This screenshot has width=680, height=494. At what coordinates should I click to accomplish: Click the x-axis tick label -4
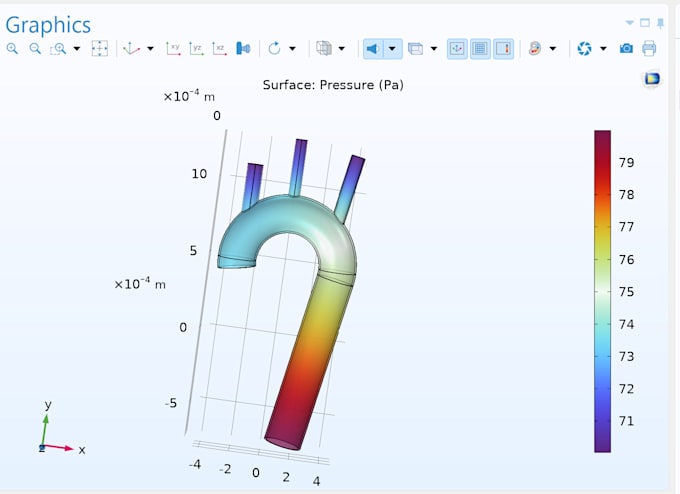point(195,465)
